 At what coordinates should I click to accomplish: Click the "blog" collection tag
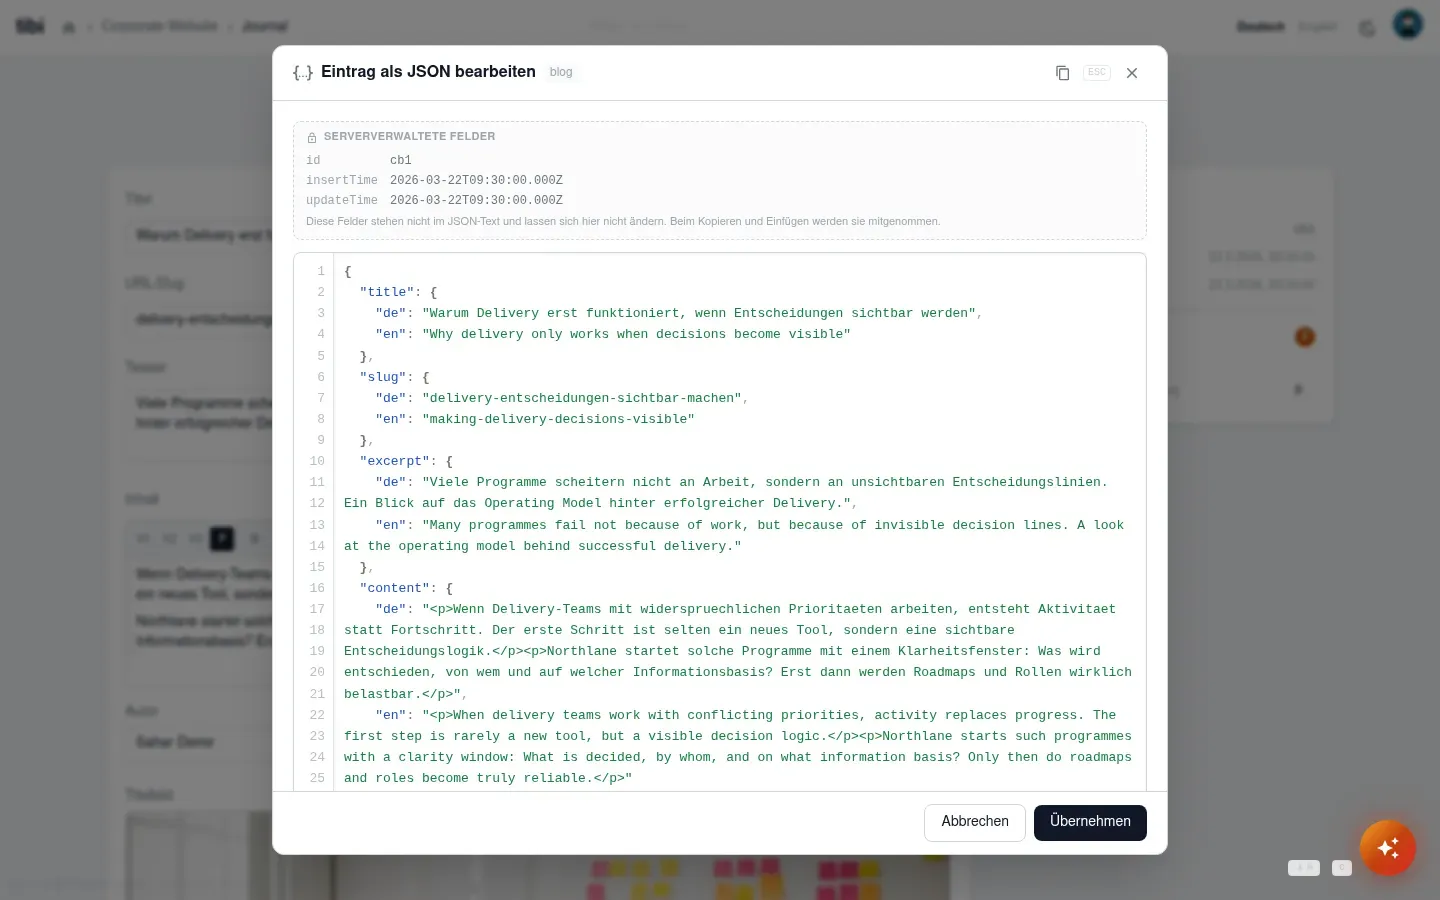pyautogui.click(x=561, y=72)
